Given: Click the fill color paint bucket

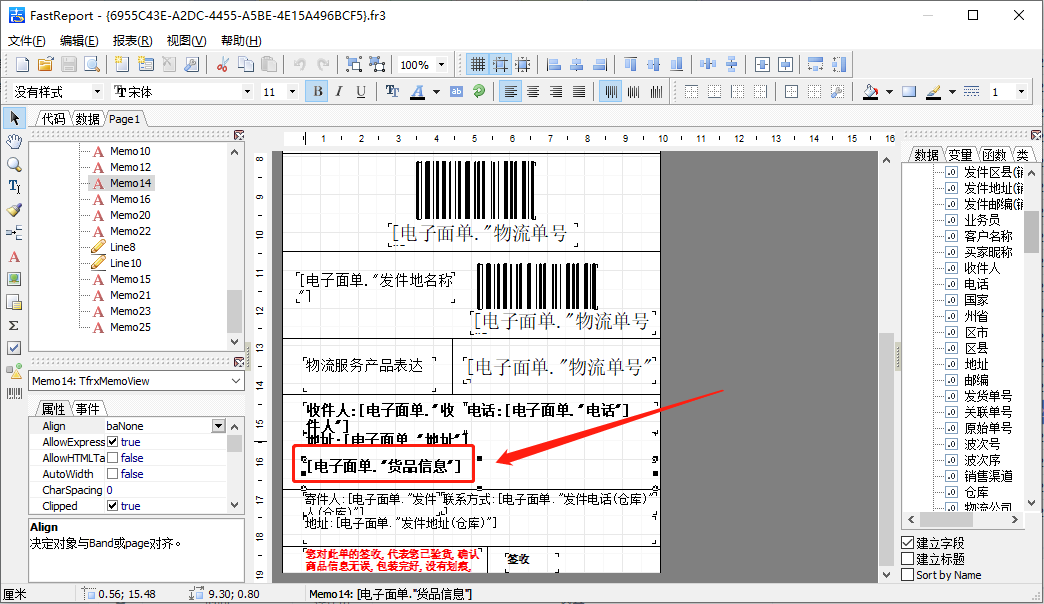Looking at the screenshot, I should [871, 92].
